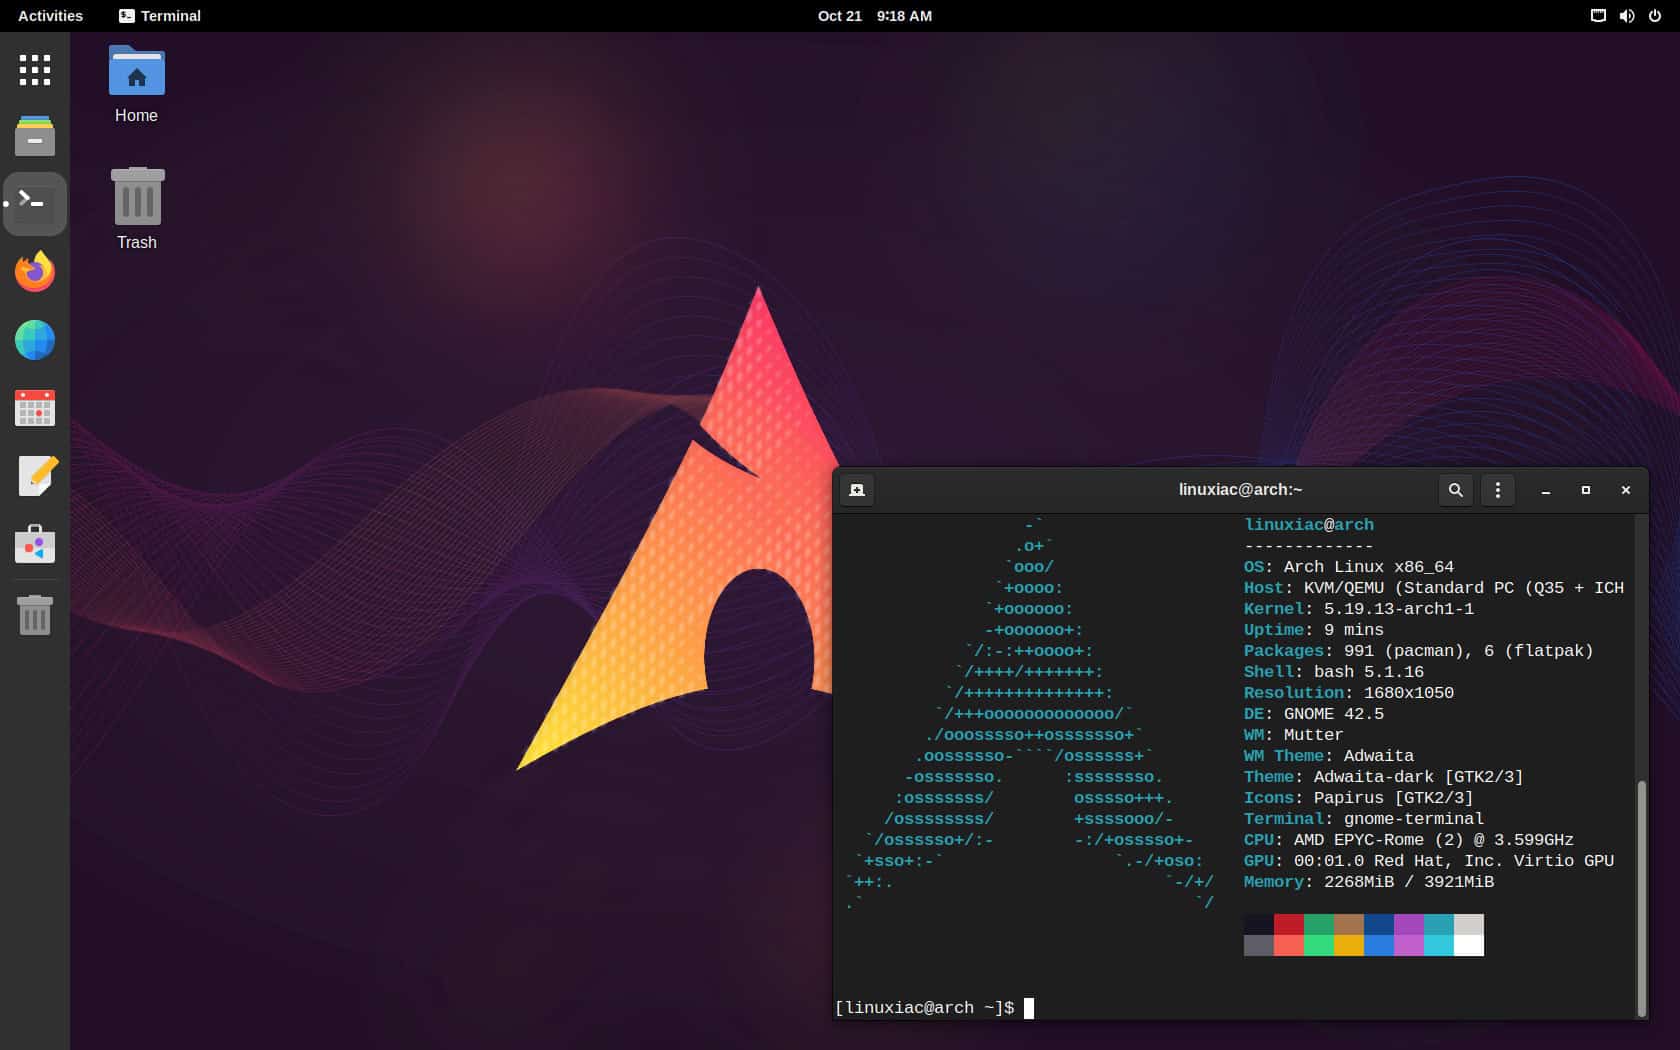Screen dimensions: 1680x1050
Task: Open terminal search with the magnifier icon
Action: coord(1456,490)
